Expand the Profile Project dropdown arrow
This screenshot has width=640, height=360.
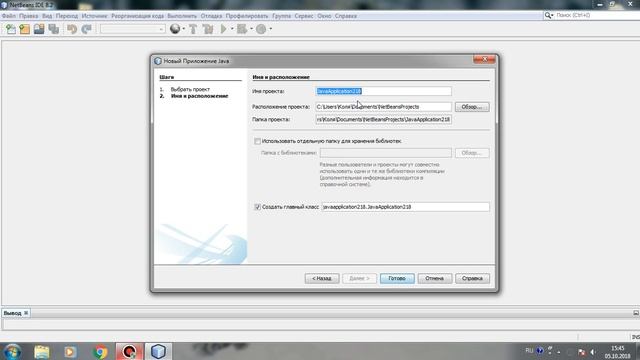tap(270, 29)
